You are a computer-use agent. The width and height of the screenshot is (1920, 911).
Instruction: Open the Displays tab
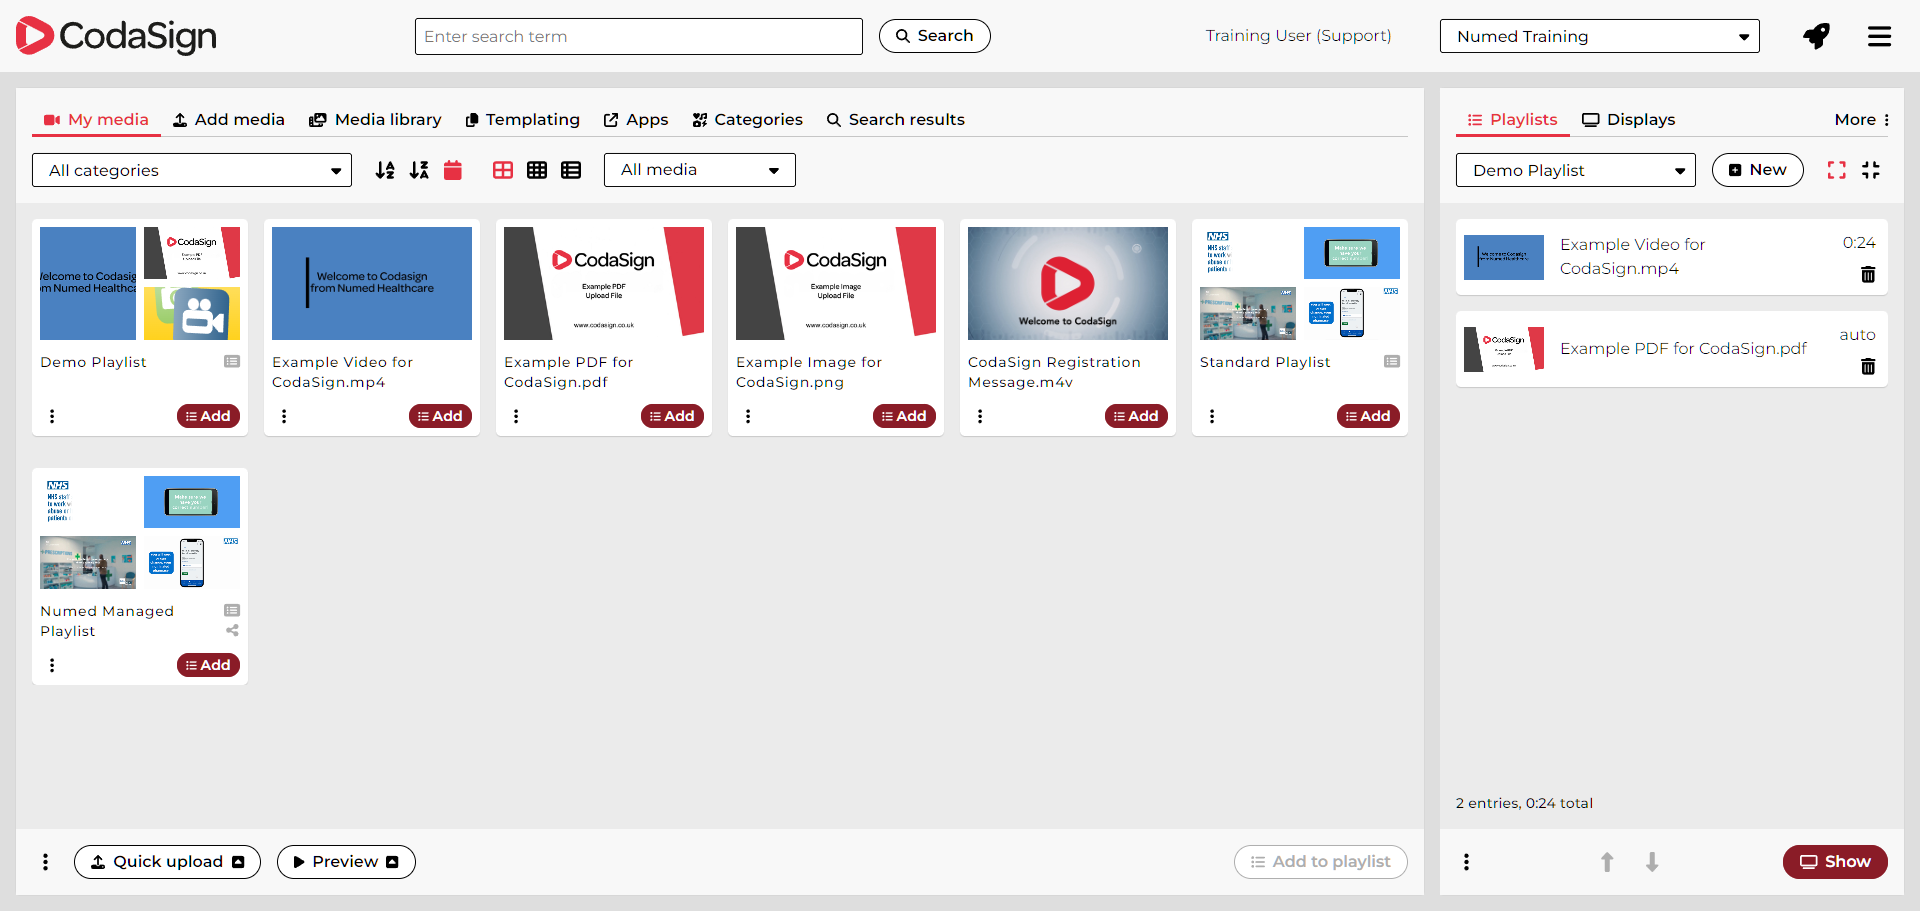point(1628,120)
